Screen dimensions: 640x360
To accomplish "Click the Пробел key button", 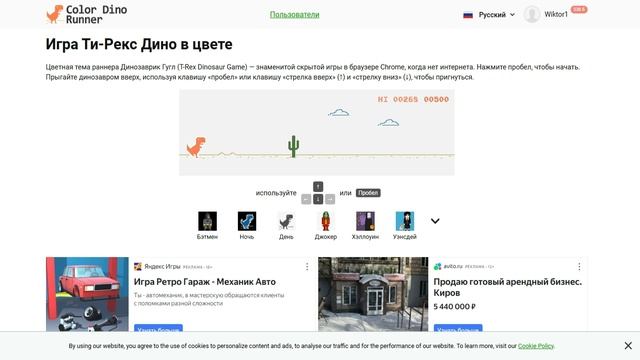I will 368,193.
